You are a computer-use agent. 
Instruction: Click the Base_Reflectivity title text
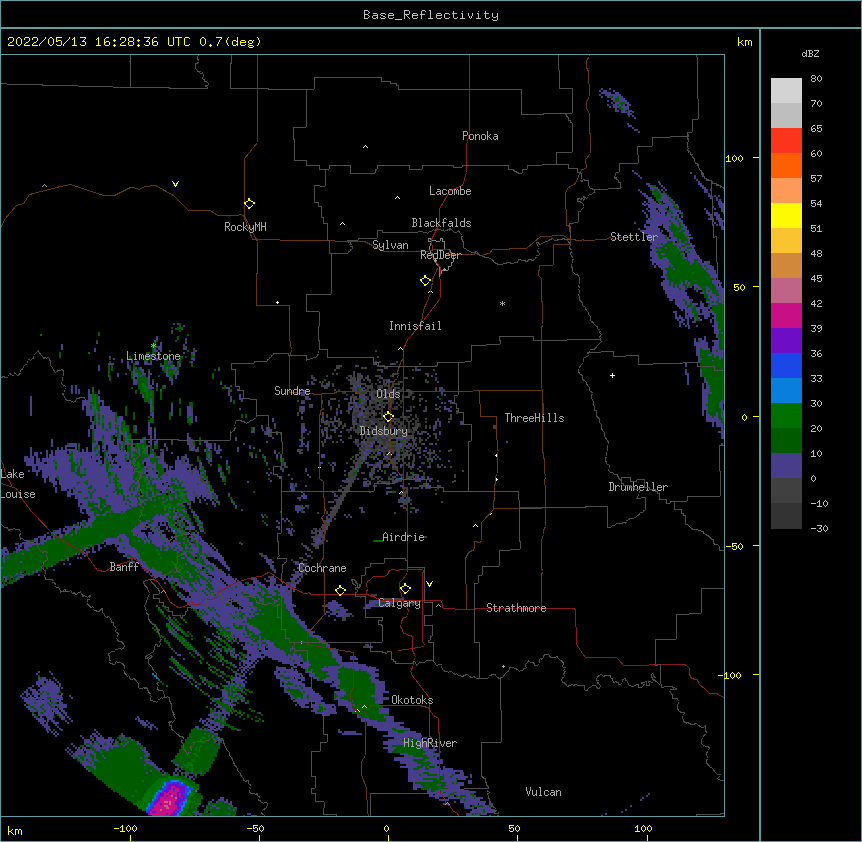point(431,15)
